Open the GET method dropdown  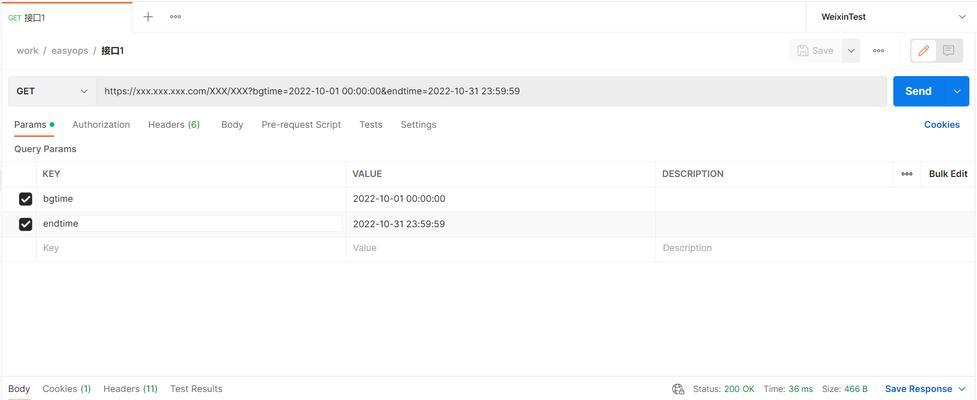click(52, 91)
